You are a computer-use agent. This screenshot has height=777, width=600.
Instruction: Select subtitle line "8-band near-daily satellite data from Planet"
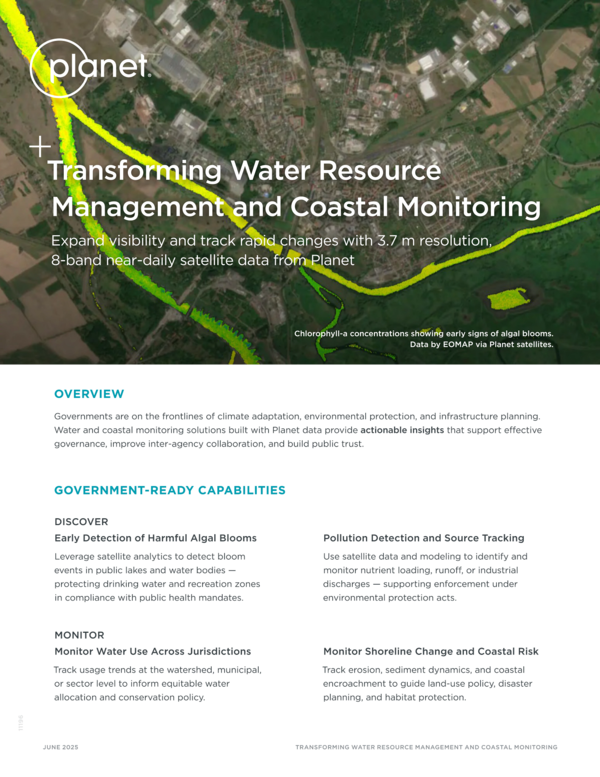(203, 261)
